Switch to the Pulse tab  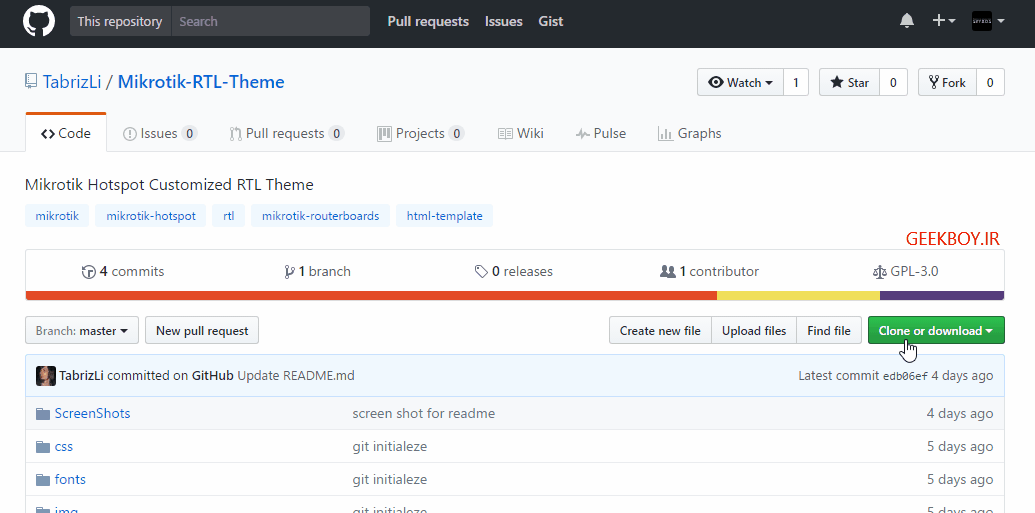[601, 133]
